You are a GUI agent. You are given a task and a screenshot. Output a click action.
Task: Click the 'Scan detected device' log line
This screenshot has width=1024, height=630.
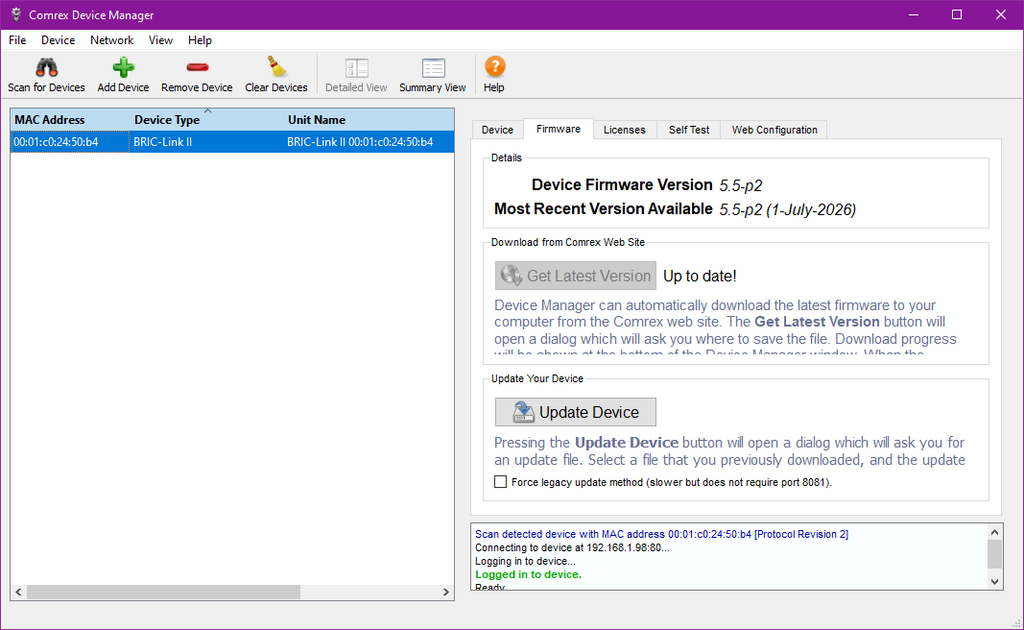[x=662, y=534]
